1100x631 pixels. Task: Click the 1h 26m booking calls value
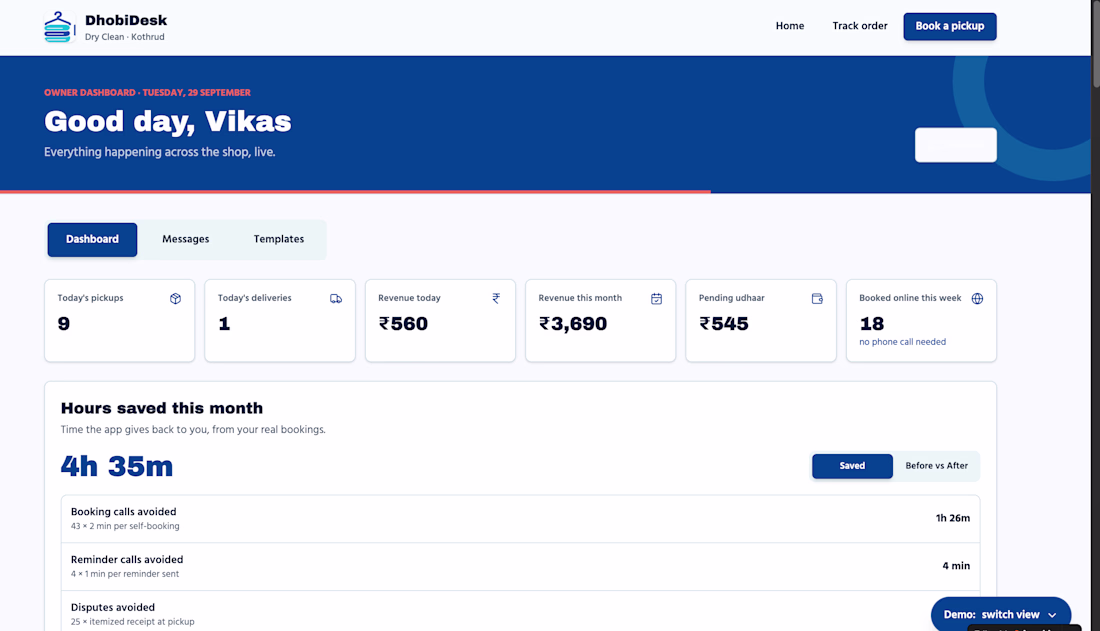pos(953,518)
